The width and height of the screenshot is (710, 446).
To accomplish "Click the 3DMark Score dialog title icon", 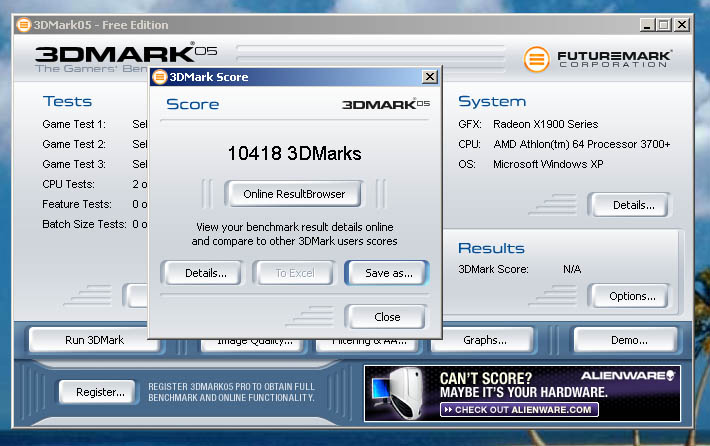I will point(159,77).
